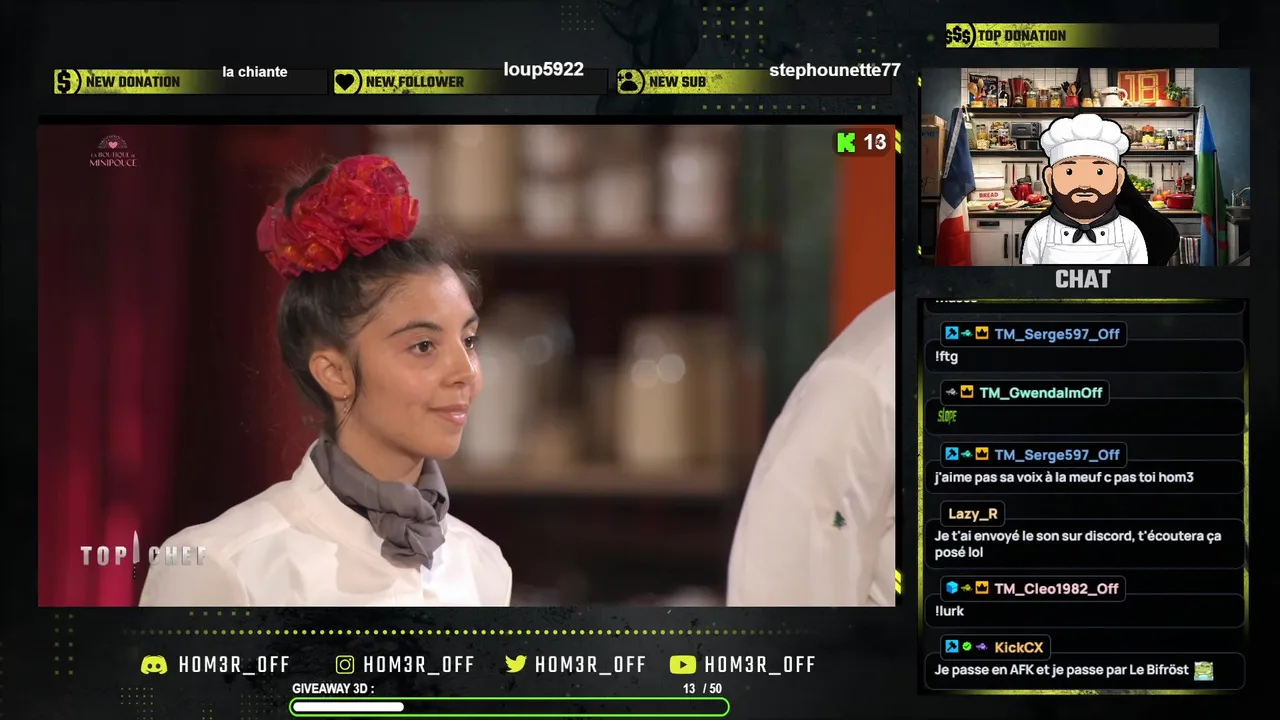Image resolution: width=1280 pixels, height=720 pixels.
Task: Click username Lazy_R in chat
Action: coord(973,514)
